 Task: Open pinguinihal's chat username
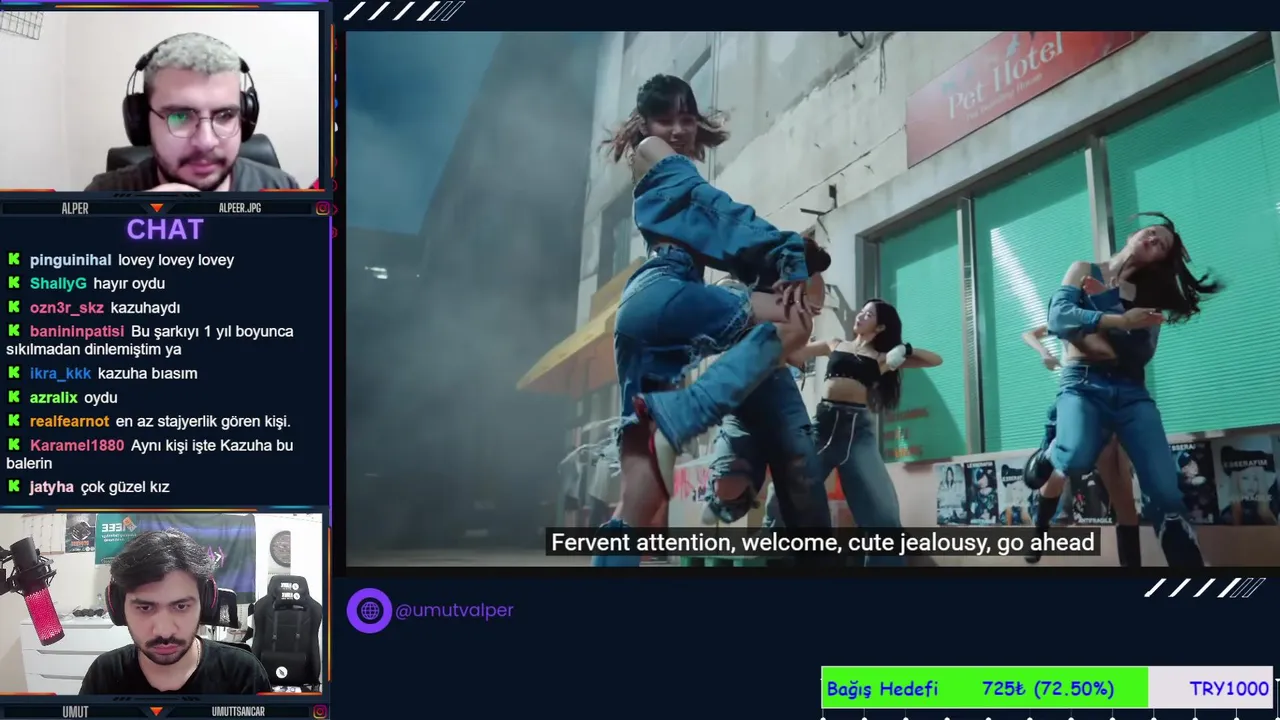70,260
